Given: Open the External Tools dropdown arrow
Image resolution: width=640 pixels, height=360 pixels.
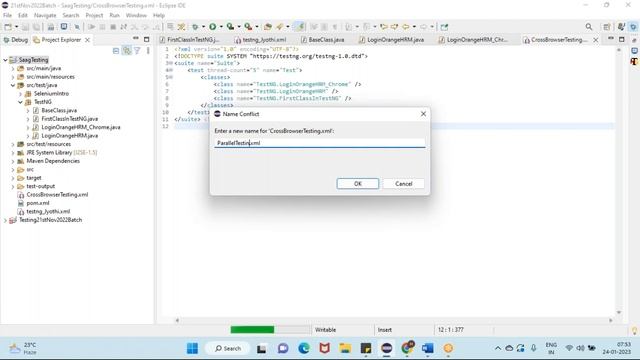Looking at the screenshot, I should pyautogui.click(x=257, y=27).
